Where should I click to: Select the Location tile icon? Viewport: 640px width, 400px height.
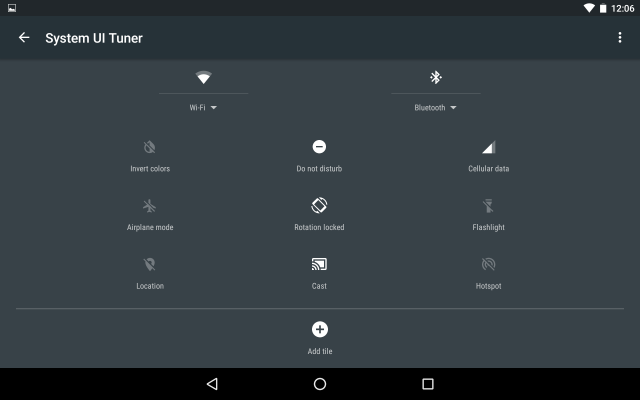150,264
